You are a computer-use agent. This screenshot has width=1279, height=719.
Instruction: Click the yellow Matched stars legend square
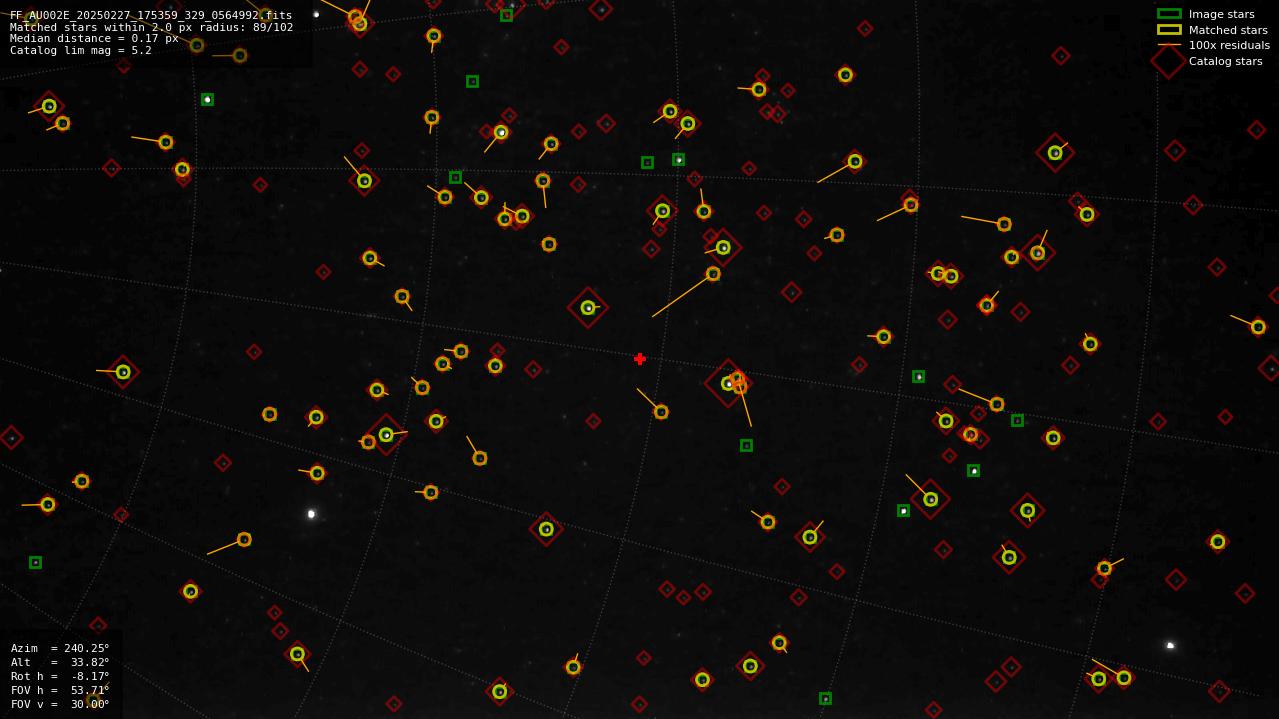pos(1169,30)
